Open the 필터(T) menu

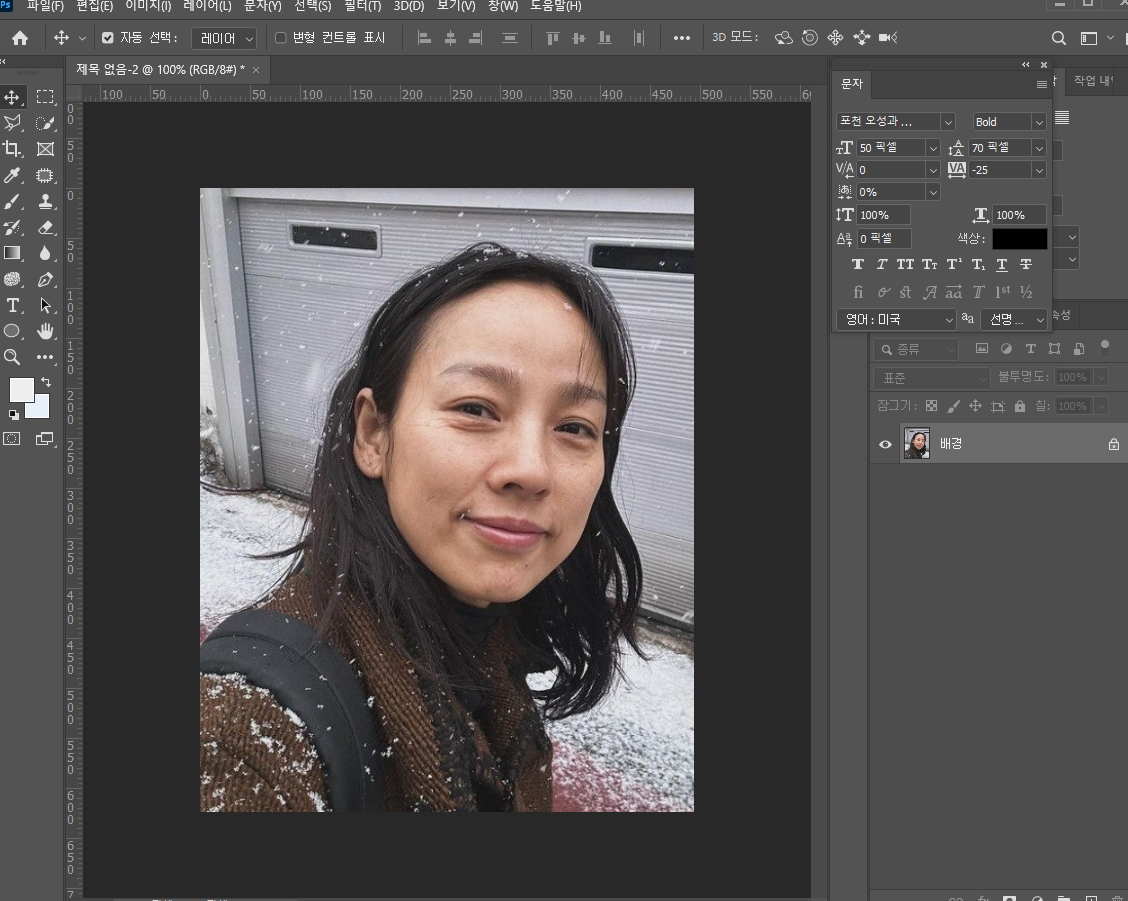pos(363,6)
